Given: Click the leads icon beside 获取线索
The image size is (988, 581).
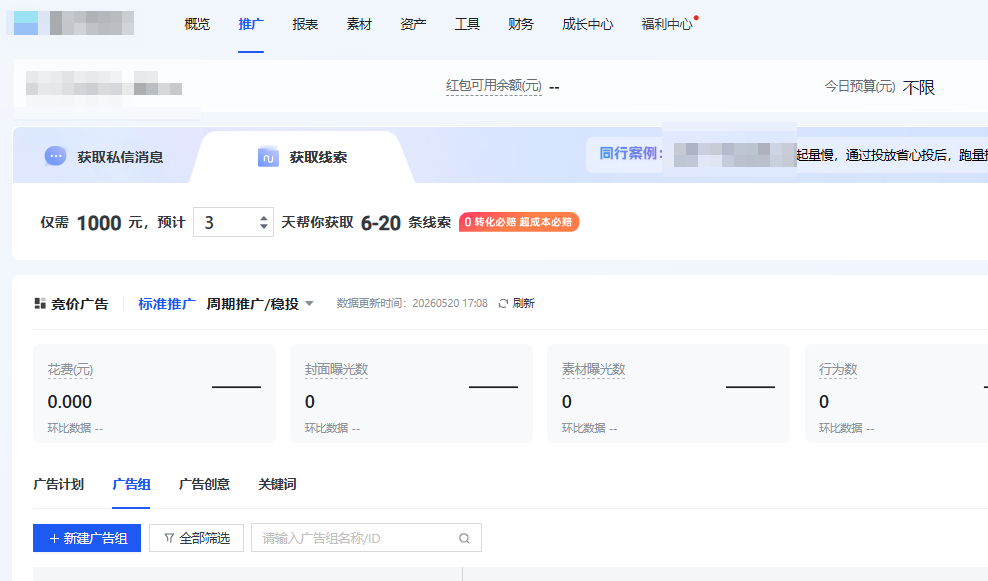Looking at the screenshot, I should (x=268, y=157).
